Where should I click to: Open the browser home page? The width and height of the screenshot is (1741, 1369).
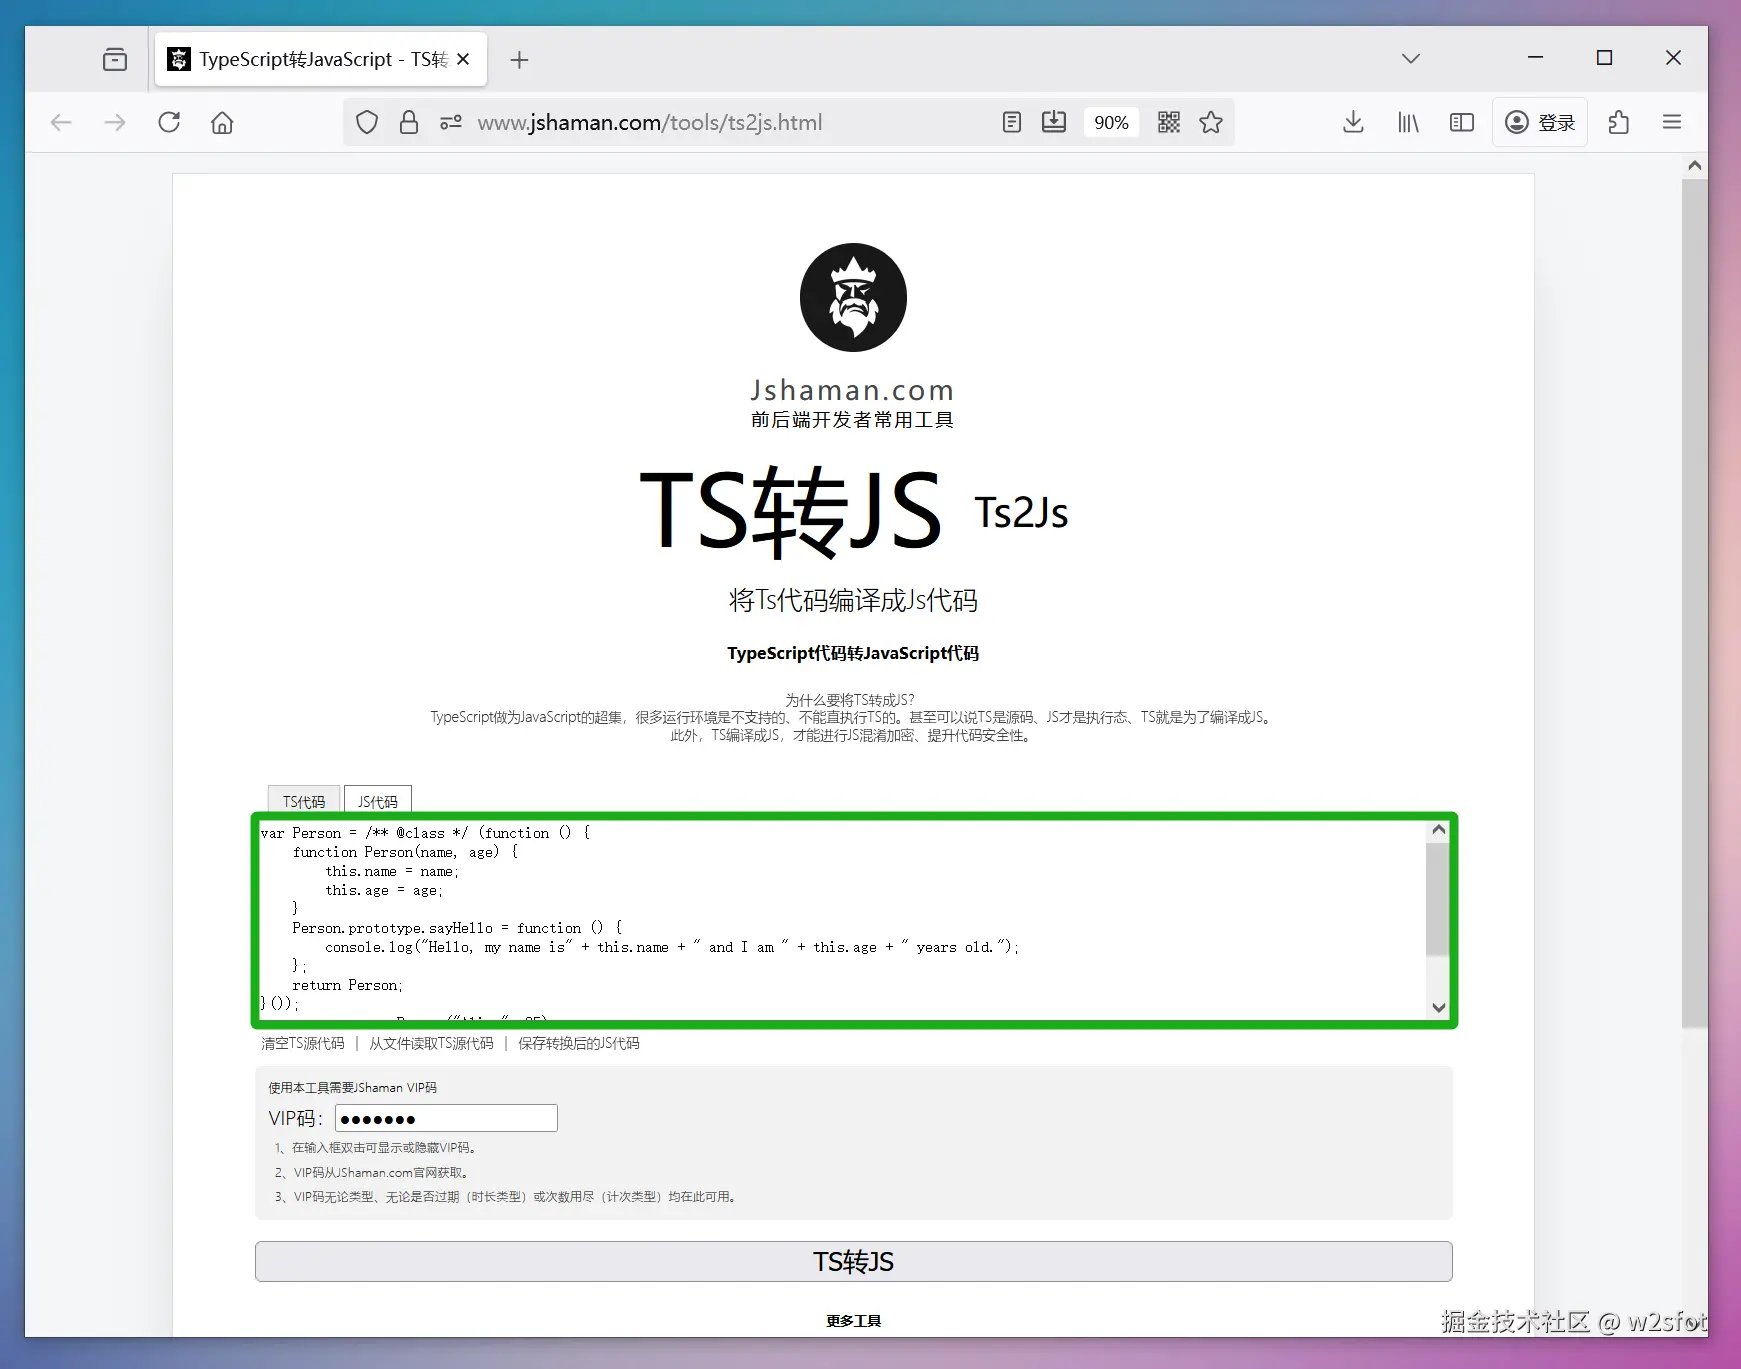(x=222, y=122)
